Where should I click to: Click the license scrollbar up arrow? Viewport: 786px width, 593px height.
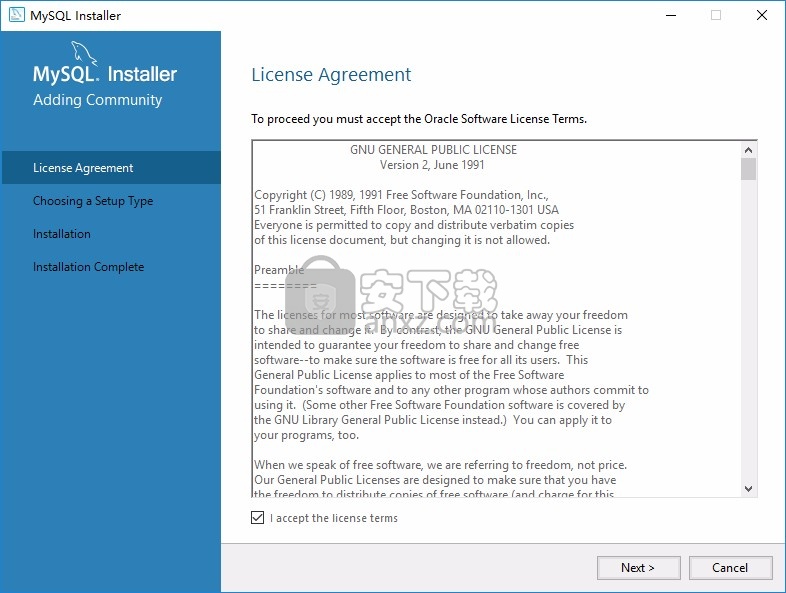(748, 150)
